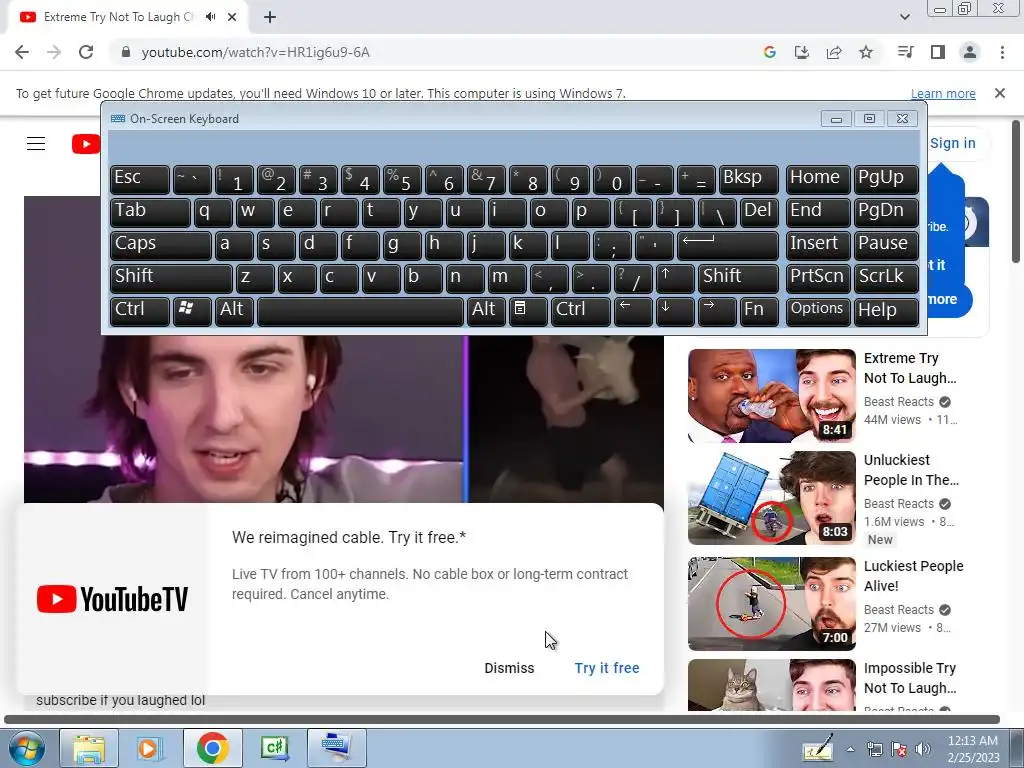Toggle the Fn key on the on-screen keyboard

coord(759,311)
